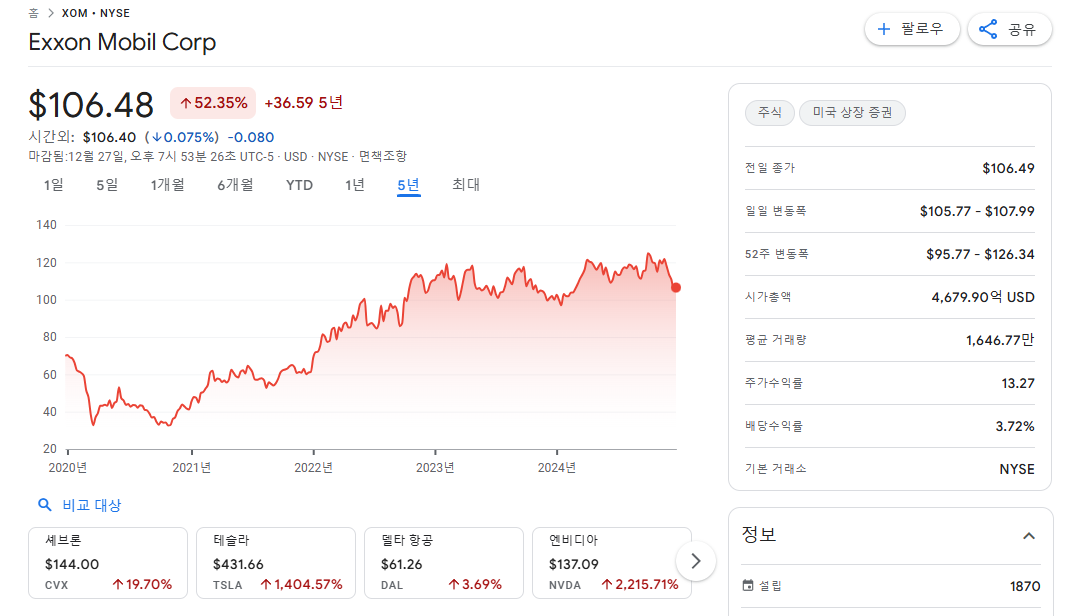Show next comparison stocks with the arrow
The width and height of the screenshot is (1083, 616).
point(696,561)
